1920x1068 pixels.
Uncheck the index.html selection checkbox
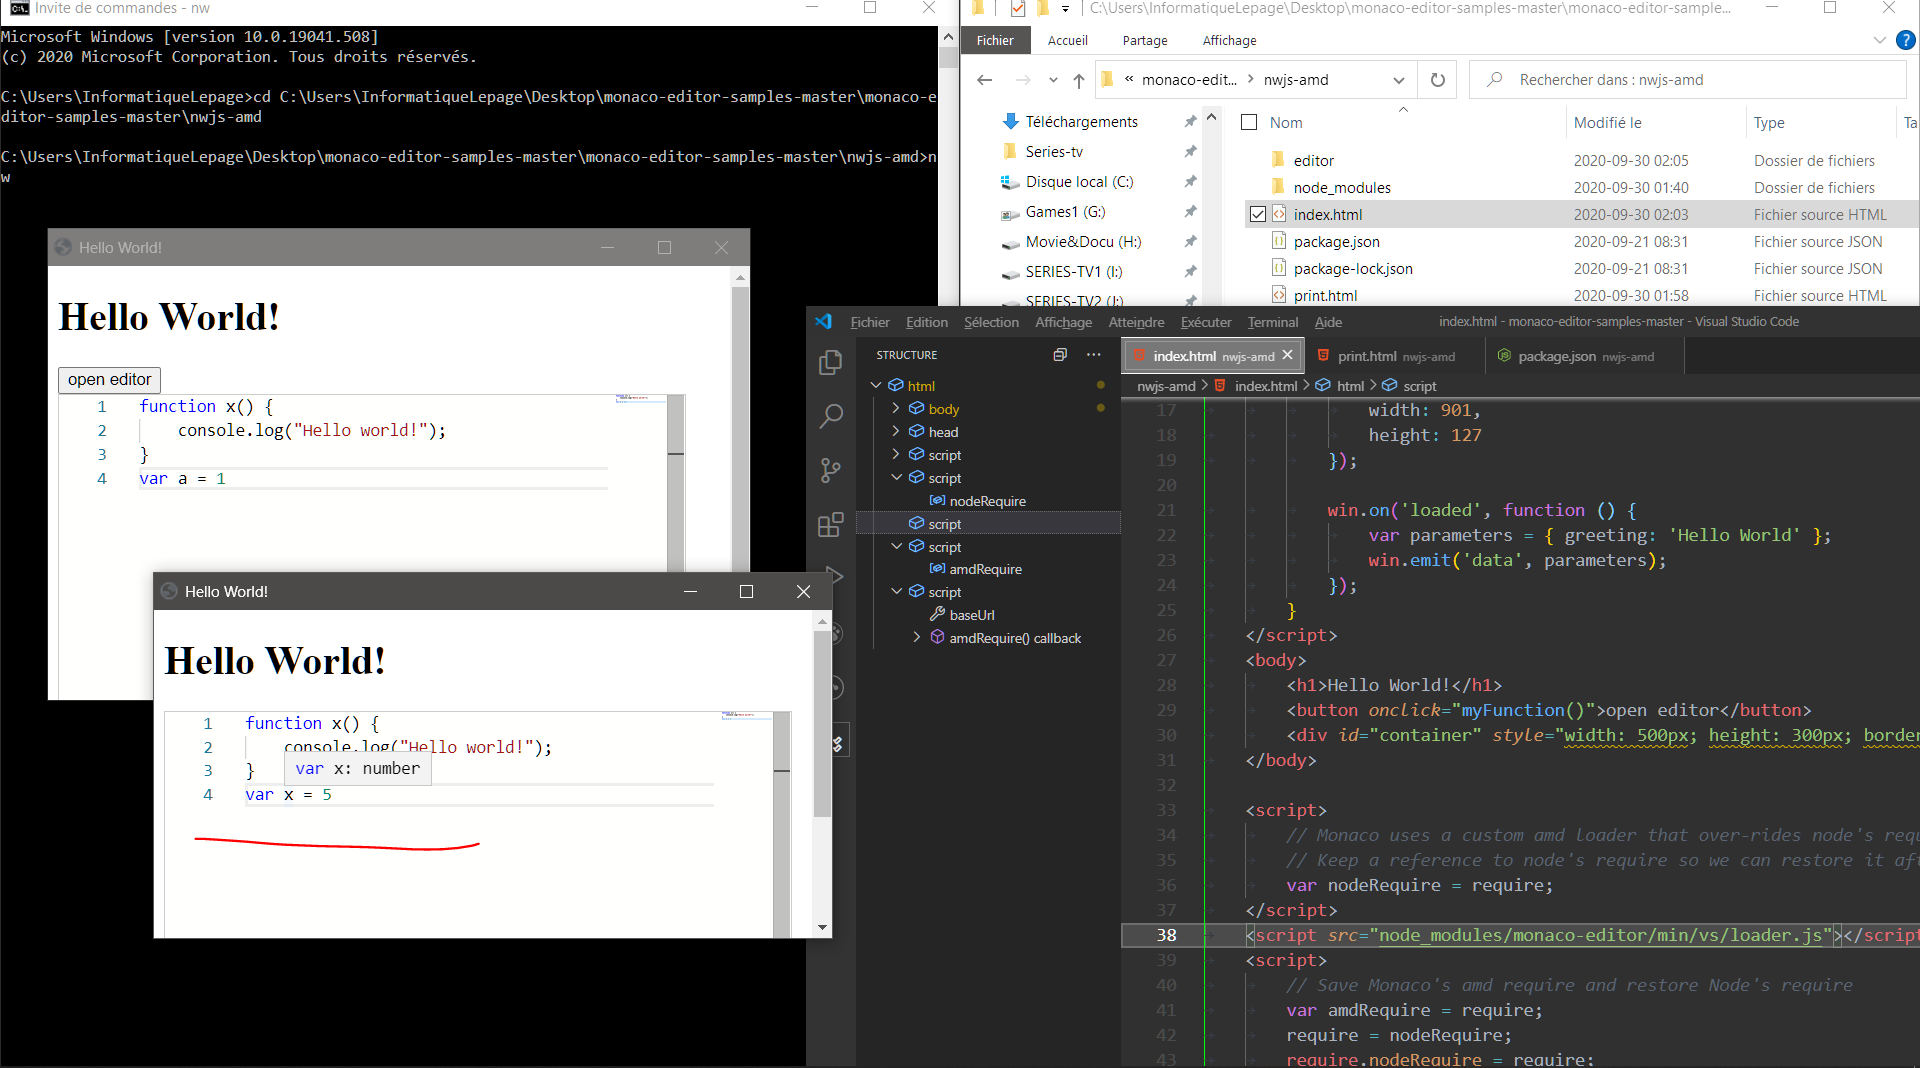pos(1257,214)
